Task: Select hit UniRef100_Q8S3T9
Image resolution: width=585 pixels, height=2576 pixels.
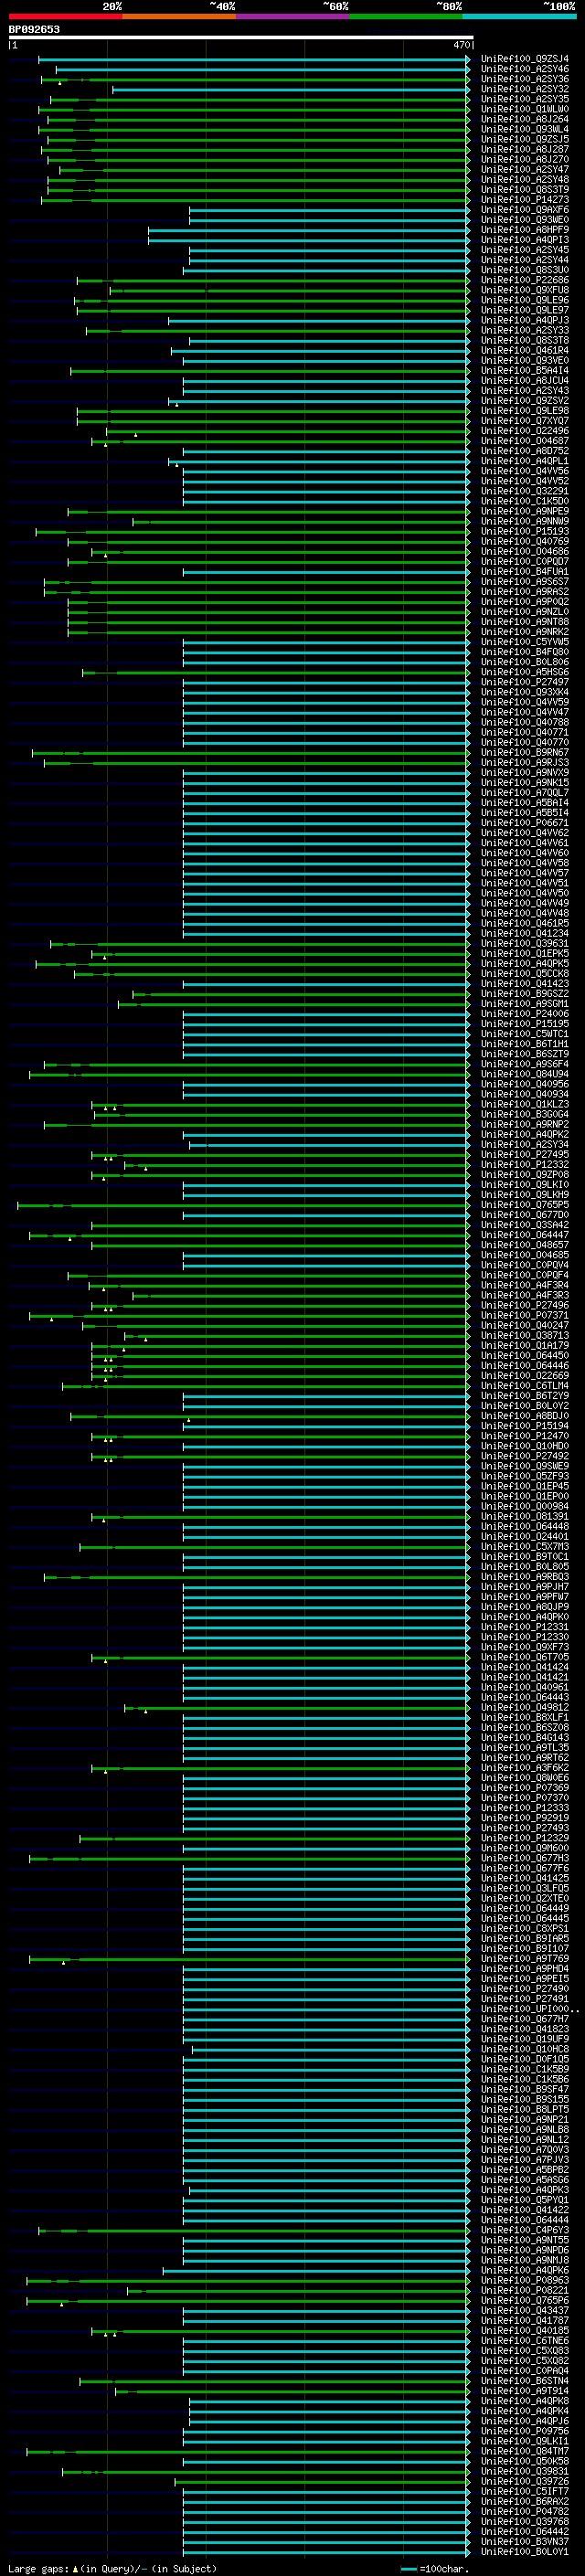Action: point(524,190)
